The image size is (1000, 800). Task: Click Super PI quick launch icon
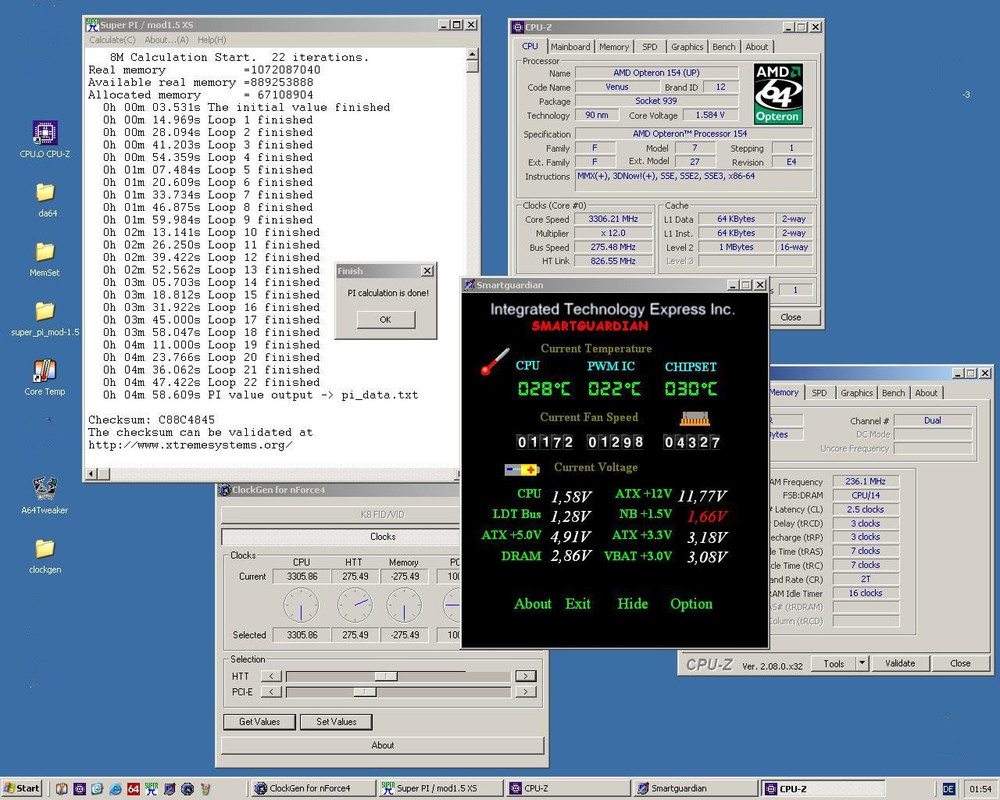[151, 789]
